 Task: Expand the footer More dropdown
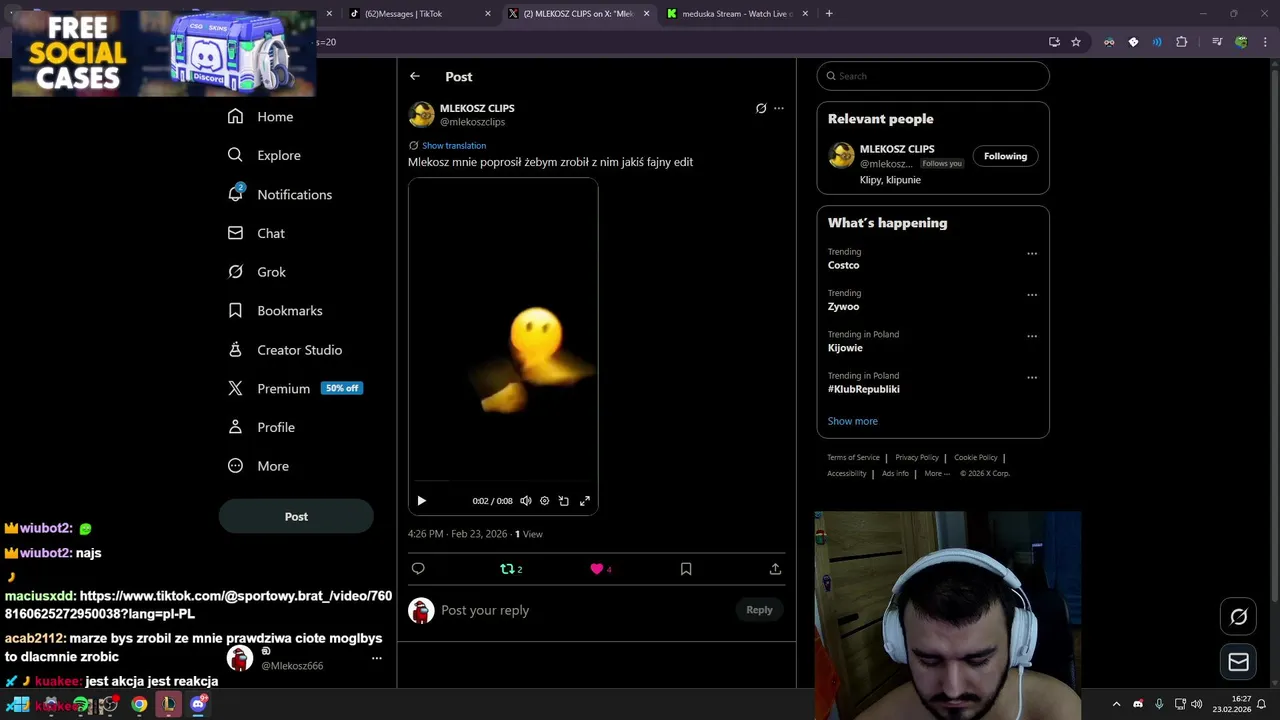(x=937, y=473)
